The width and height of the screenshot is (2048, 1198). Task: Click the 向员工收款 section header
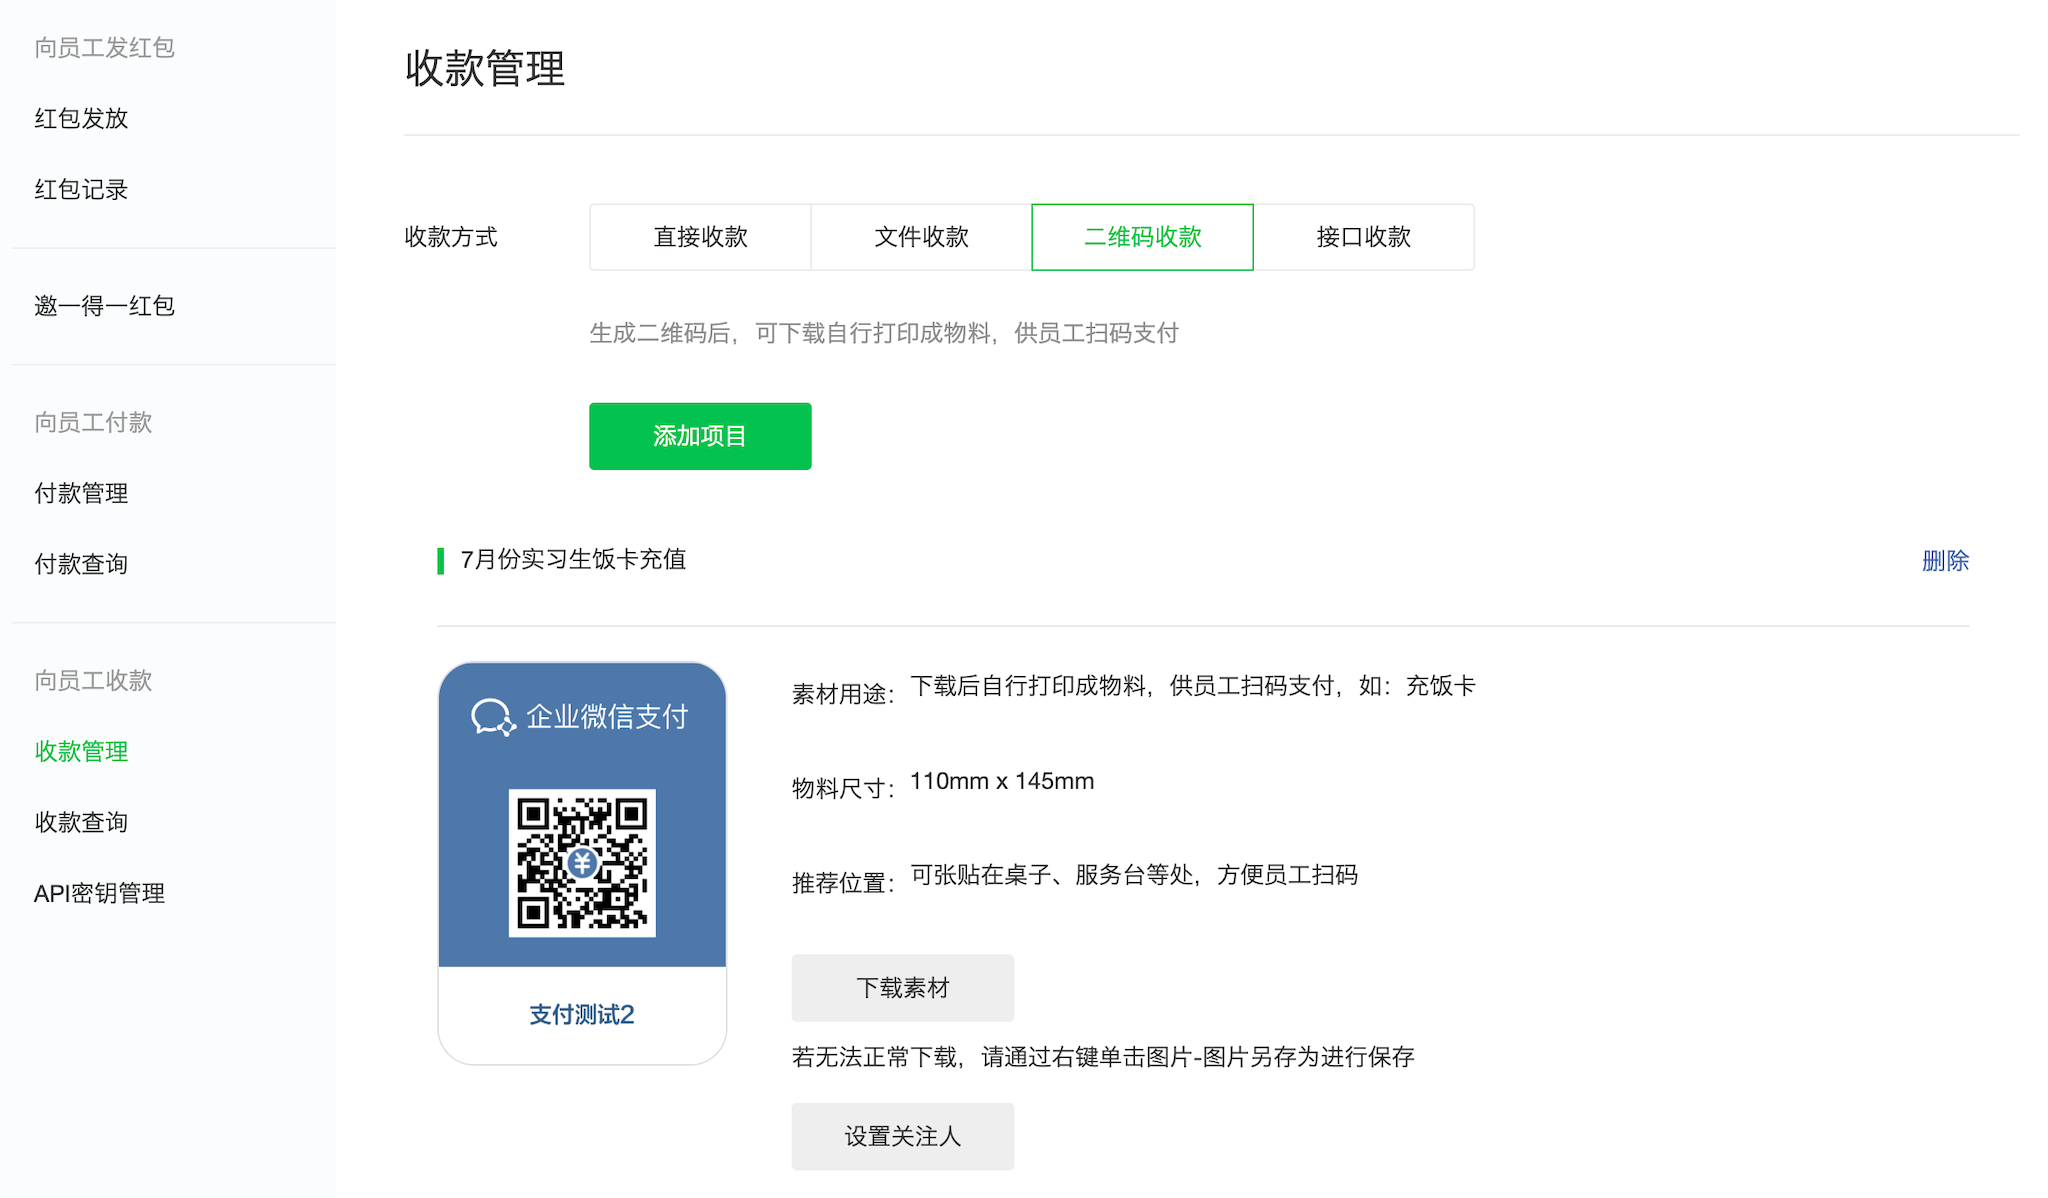[93, 680]
